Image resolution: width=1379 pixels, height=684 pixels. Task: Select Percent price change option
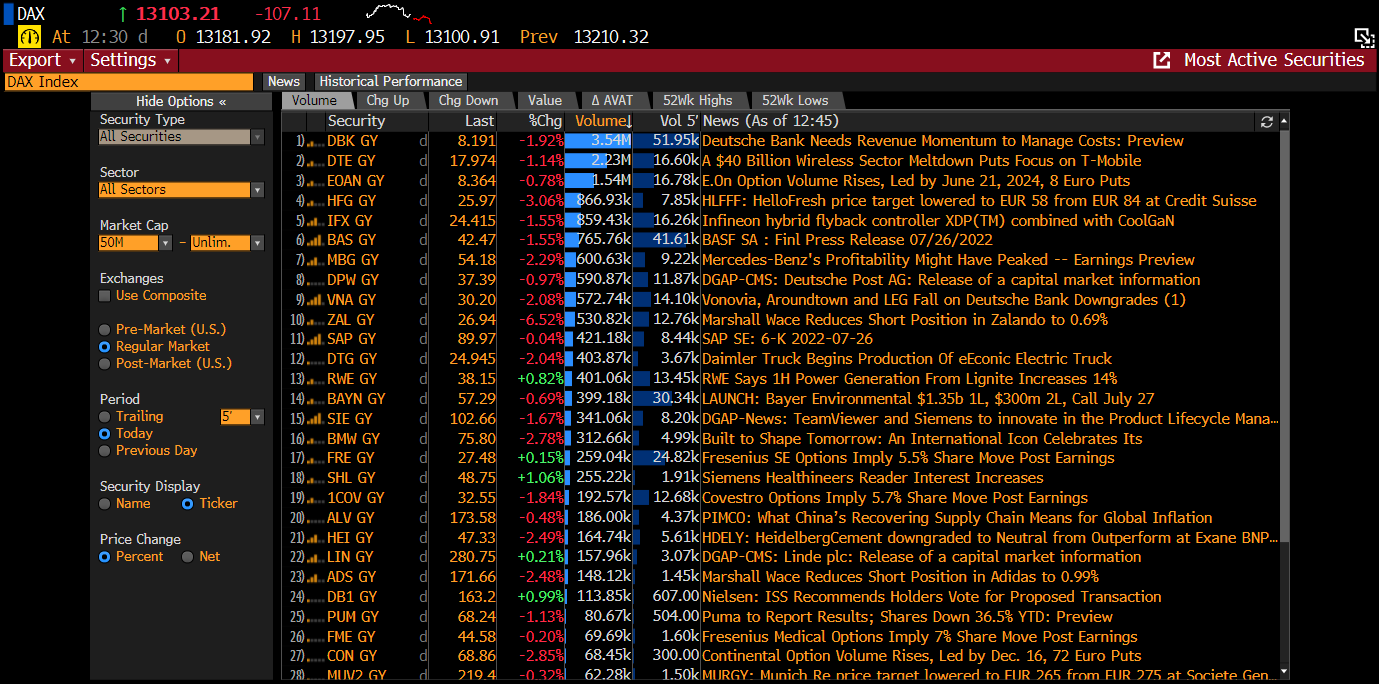click(x=105, y=557)
